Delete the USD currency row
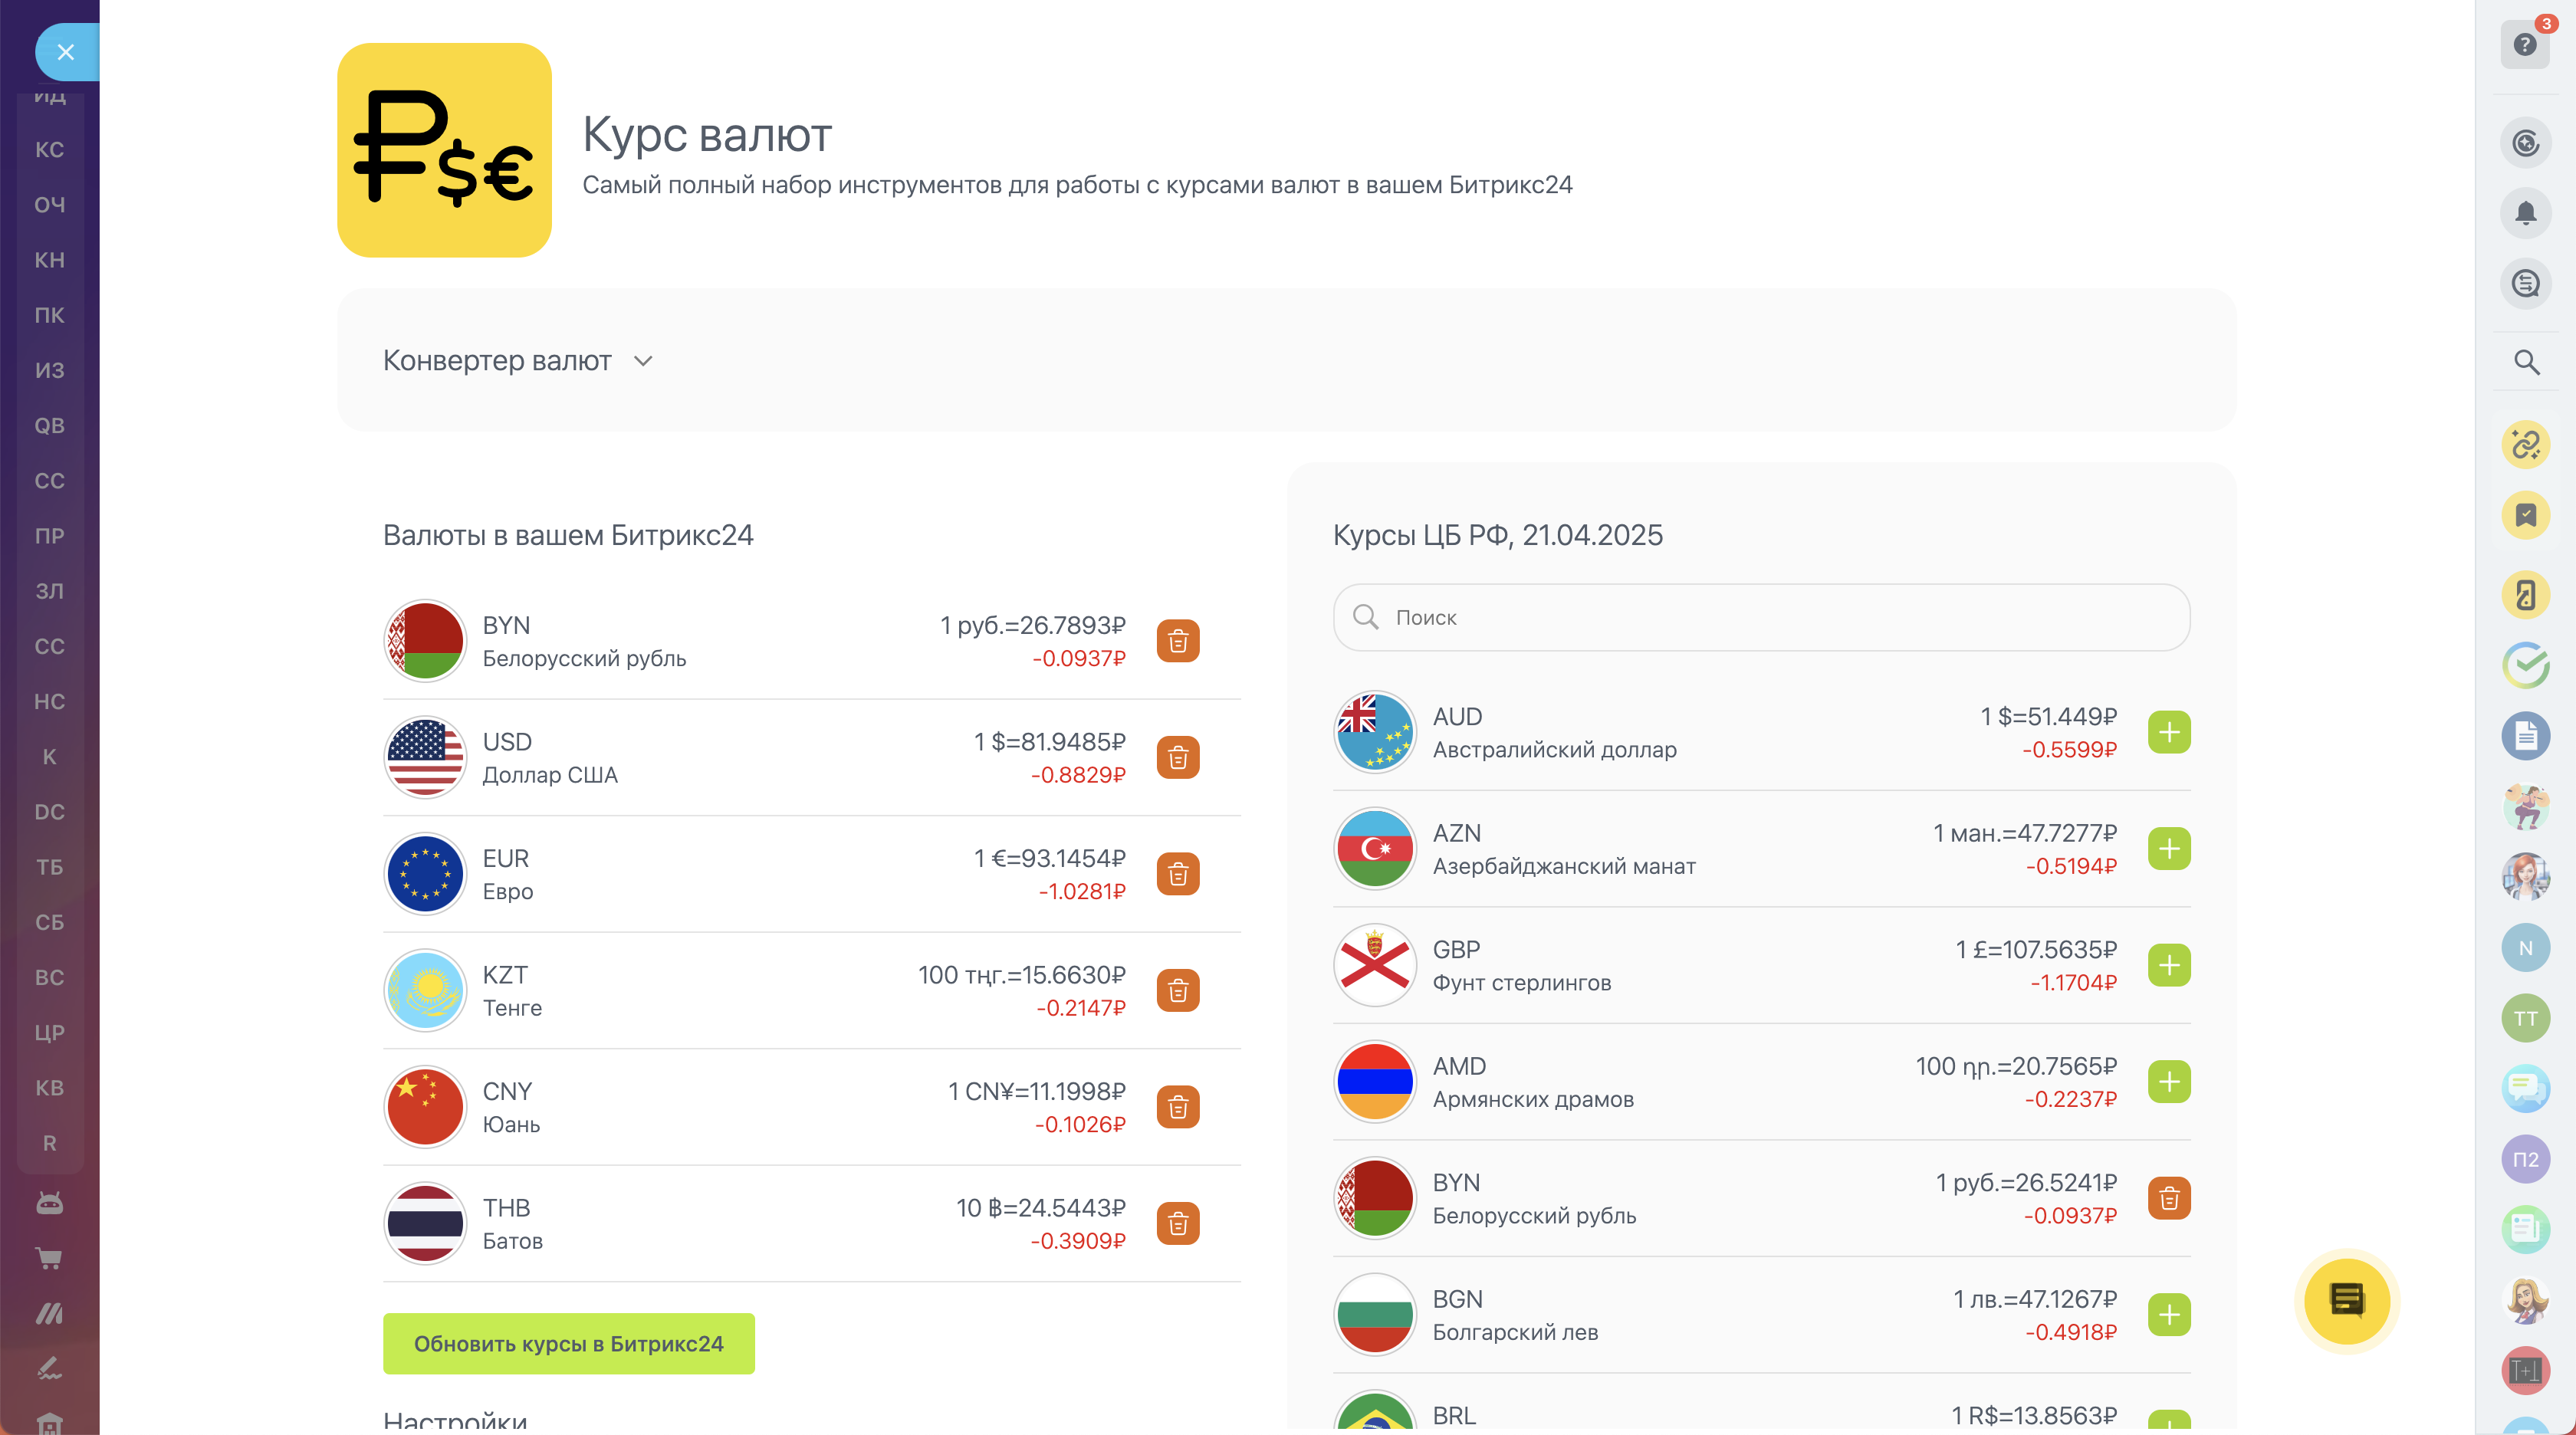This screenshot has height=1435, width=2576. point(1178,757)
